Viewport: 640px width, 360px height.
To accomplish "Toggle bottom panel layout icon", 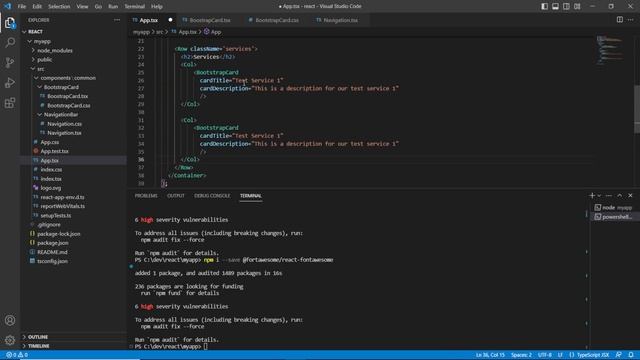I will 556,7.
